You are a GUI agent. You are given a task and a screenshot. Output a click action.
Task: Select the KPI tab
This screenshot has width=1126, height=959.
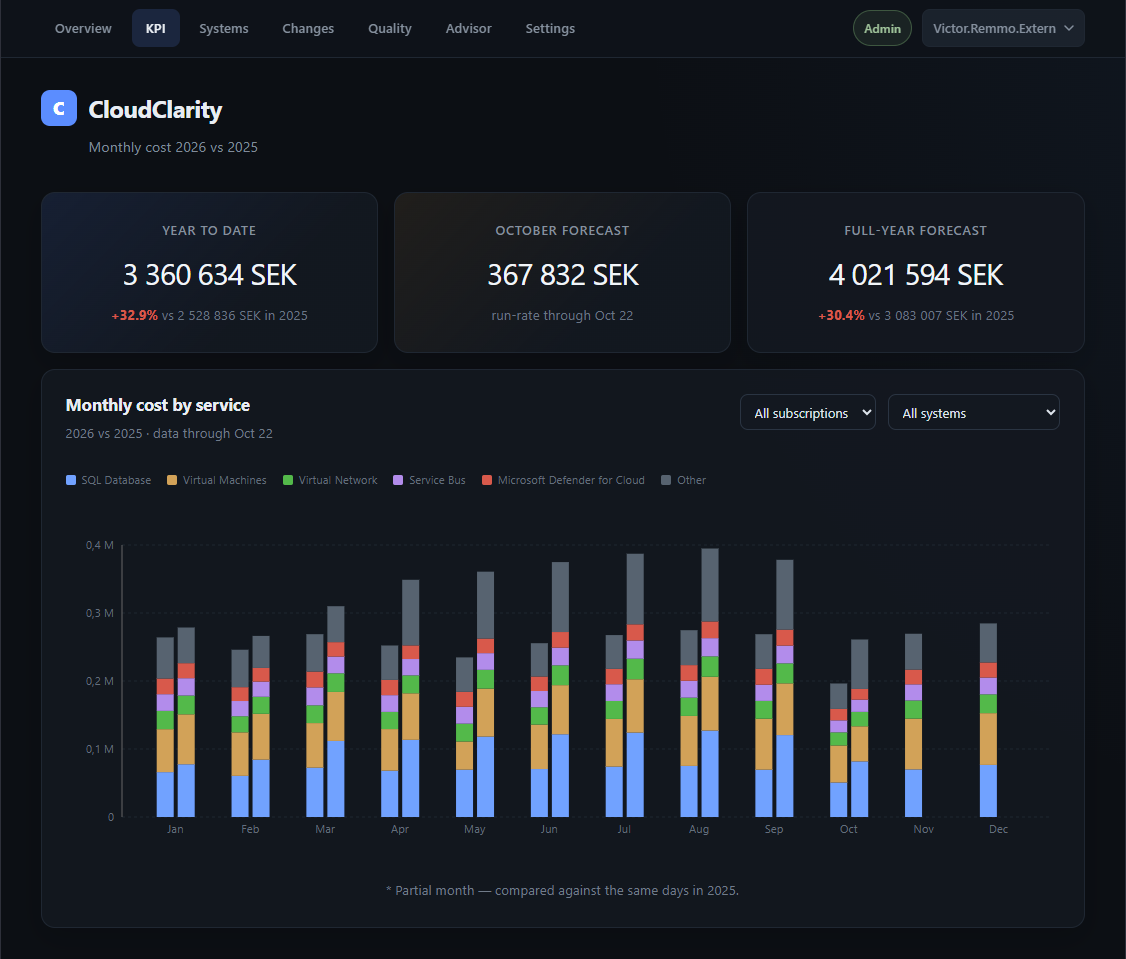156,29
